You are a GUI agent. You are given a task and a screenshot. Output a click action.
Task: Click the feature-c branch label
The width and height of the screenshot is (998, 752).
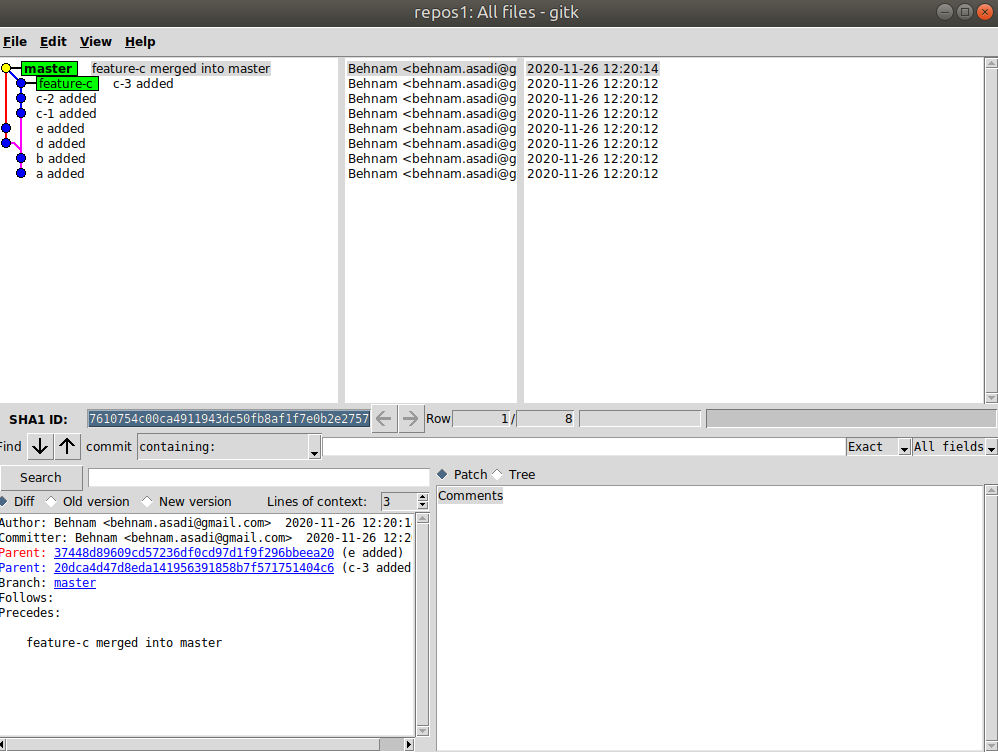tap(66, 84)
